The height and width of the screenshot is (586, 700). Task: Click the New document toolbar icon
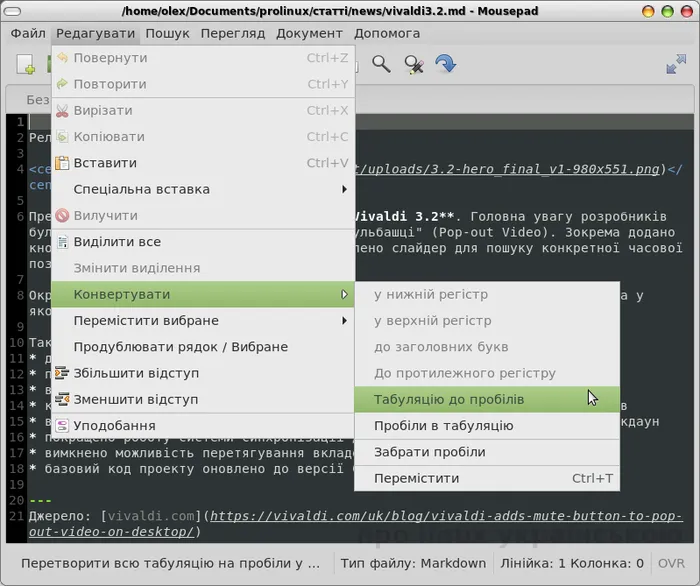(x=25, y=64)
